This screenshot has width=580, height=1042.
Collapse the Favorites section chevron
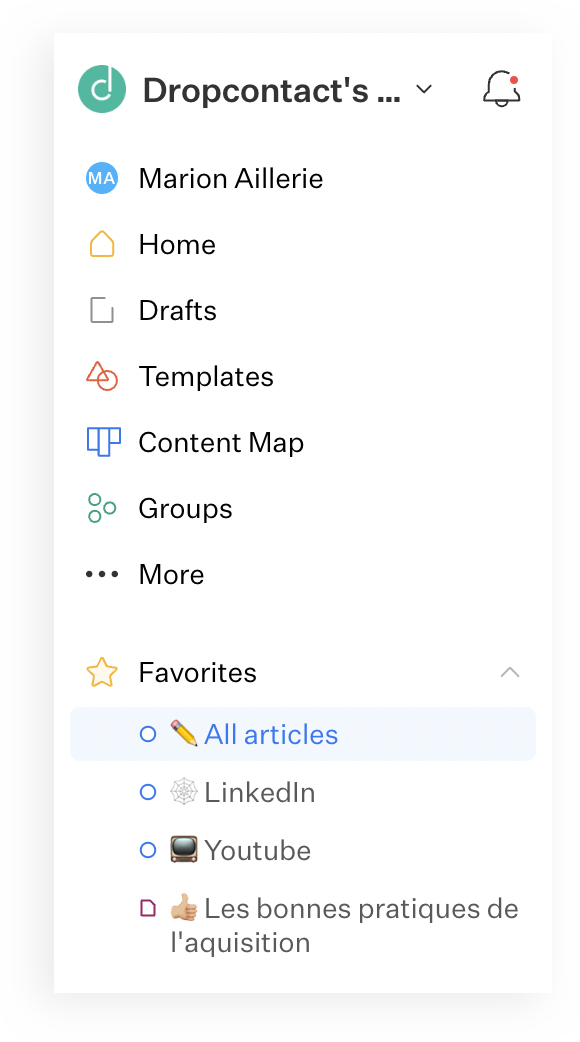coord(510,673)
